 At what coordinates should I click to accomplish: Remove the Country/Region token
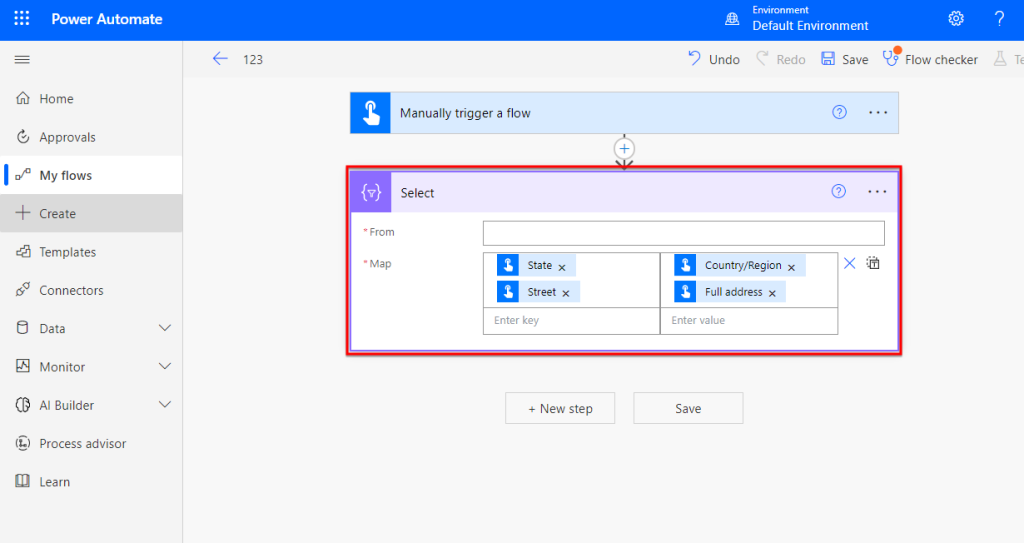pos(791,267)
